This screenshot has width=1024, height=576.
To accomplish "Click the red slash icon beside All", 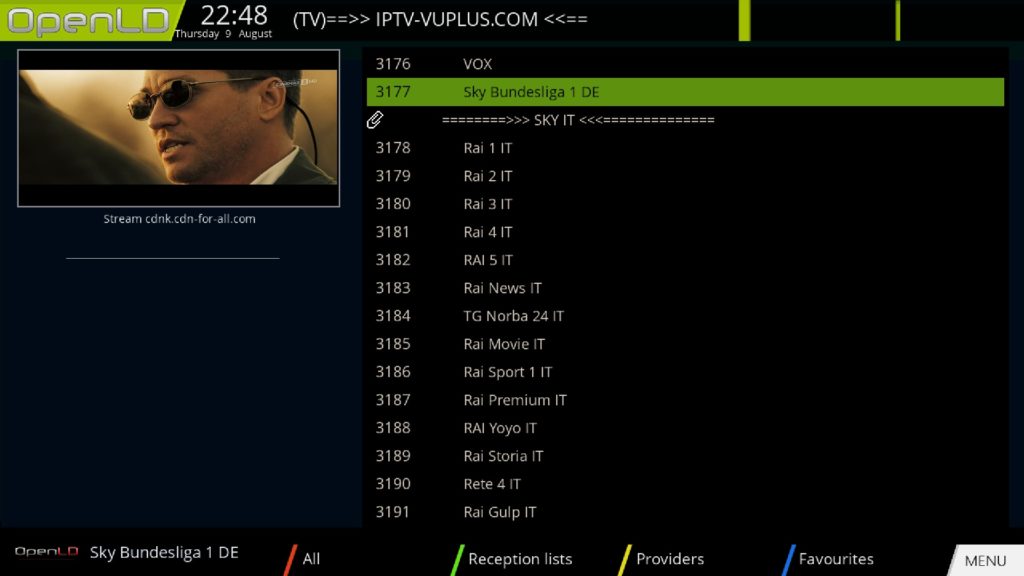I will point(290,558).
